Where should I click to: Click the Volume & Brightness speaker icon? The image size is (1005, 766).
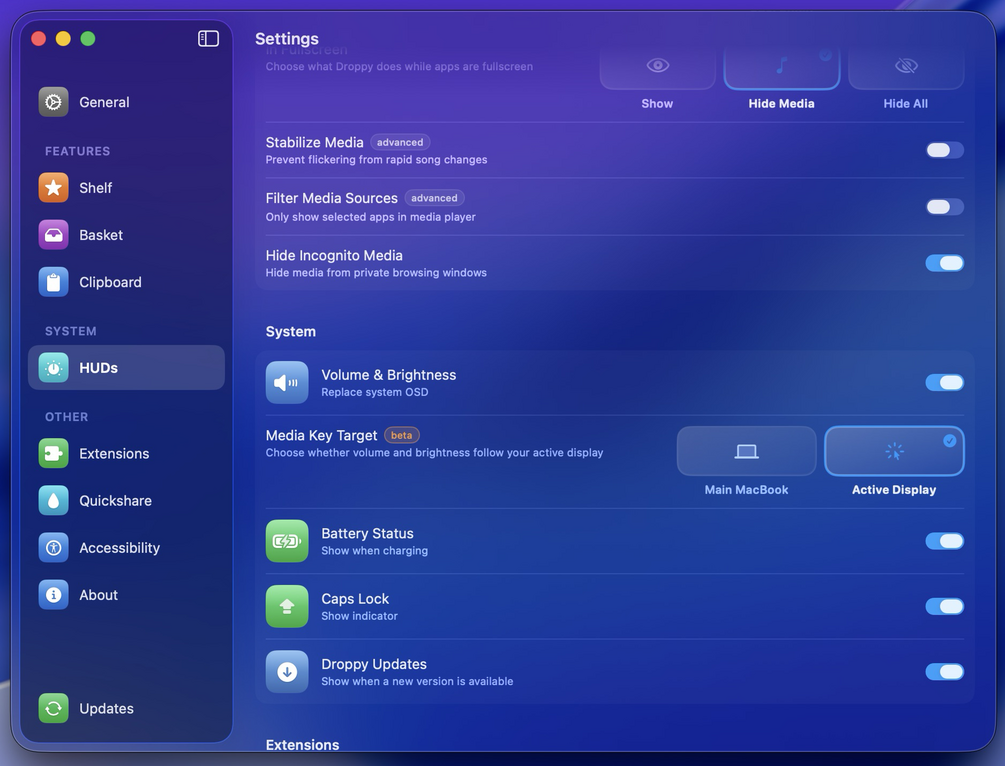(x=287, y=381)
